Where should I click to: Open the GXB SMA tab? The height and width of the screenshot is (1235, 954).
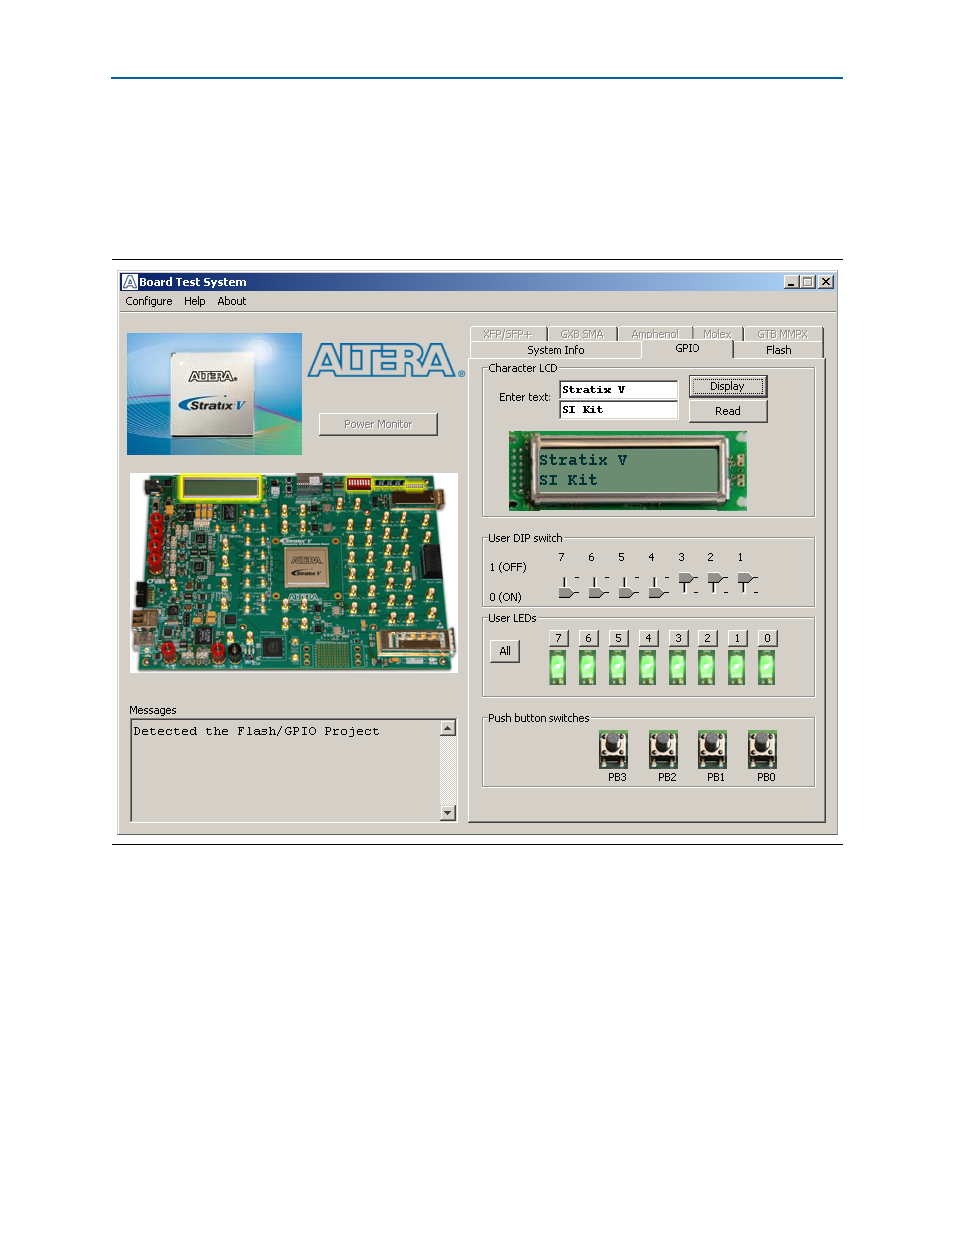(x=582, y=334)
